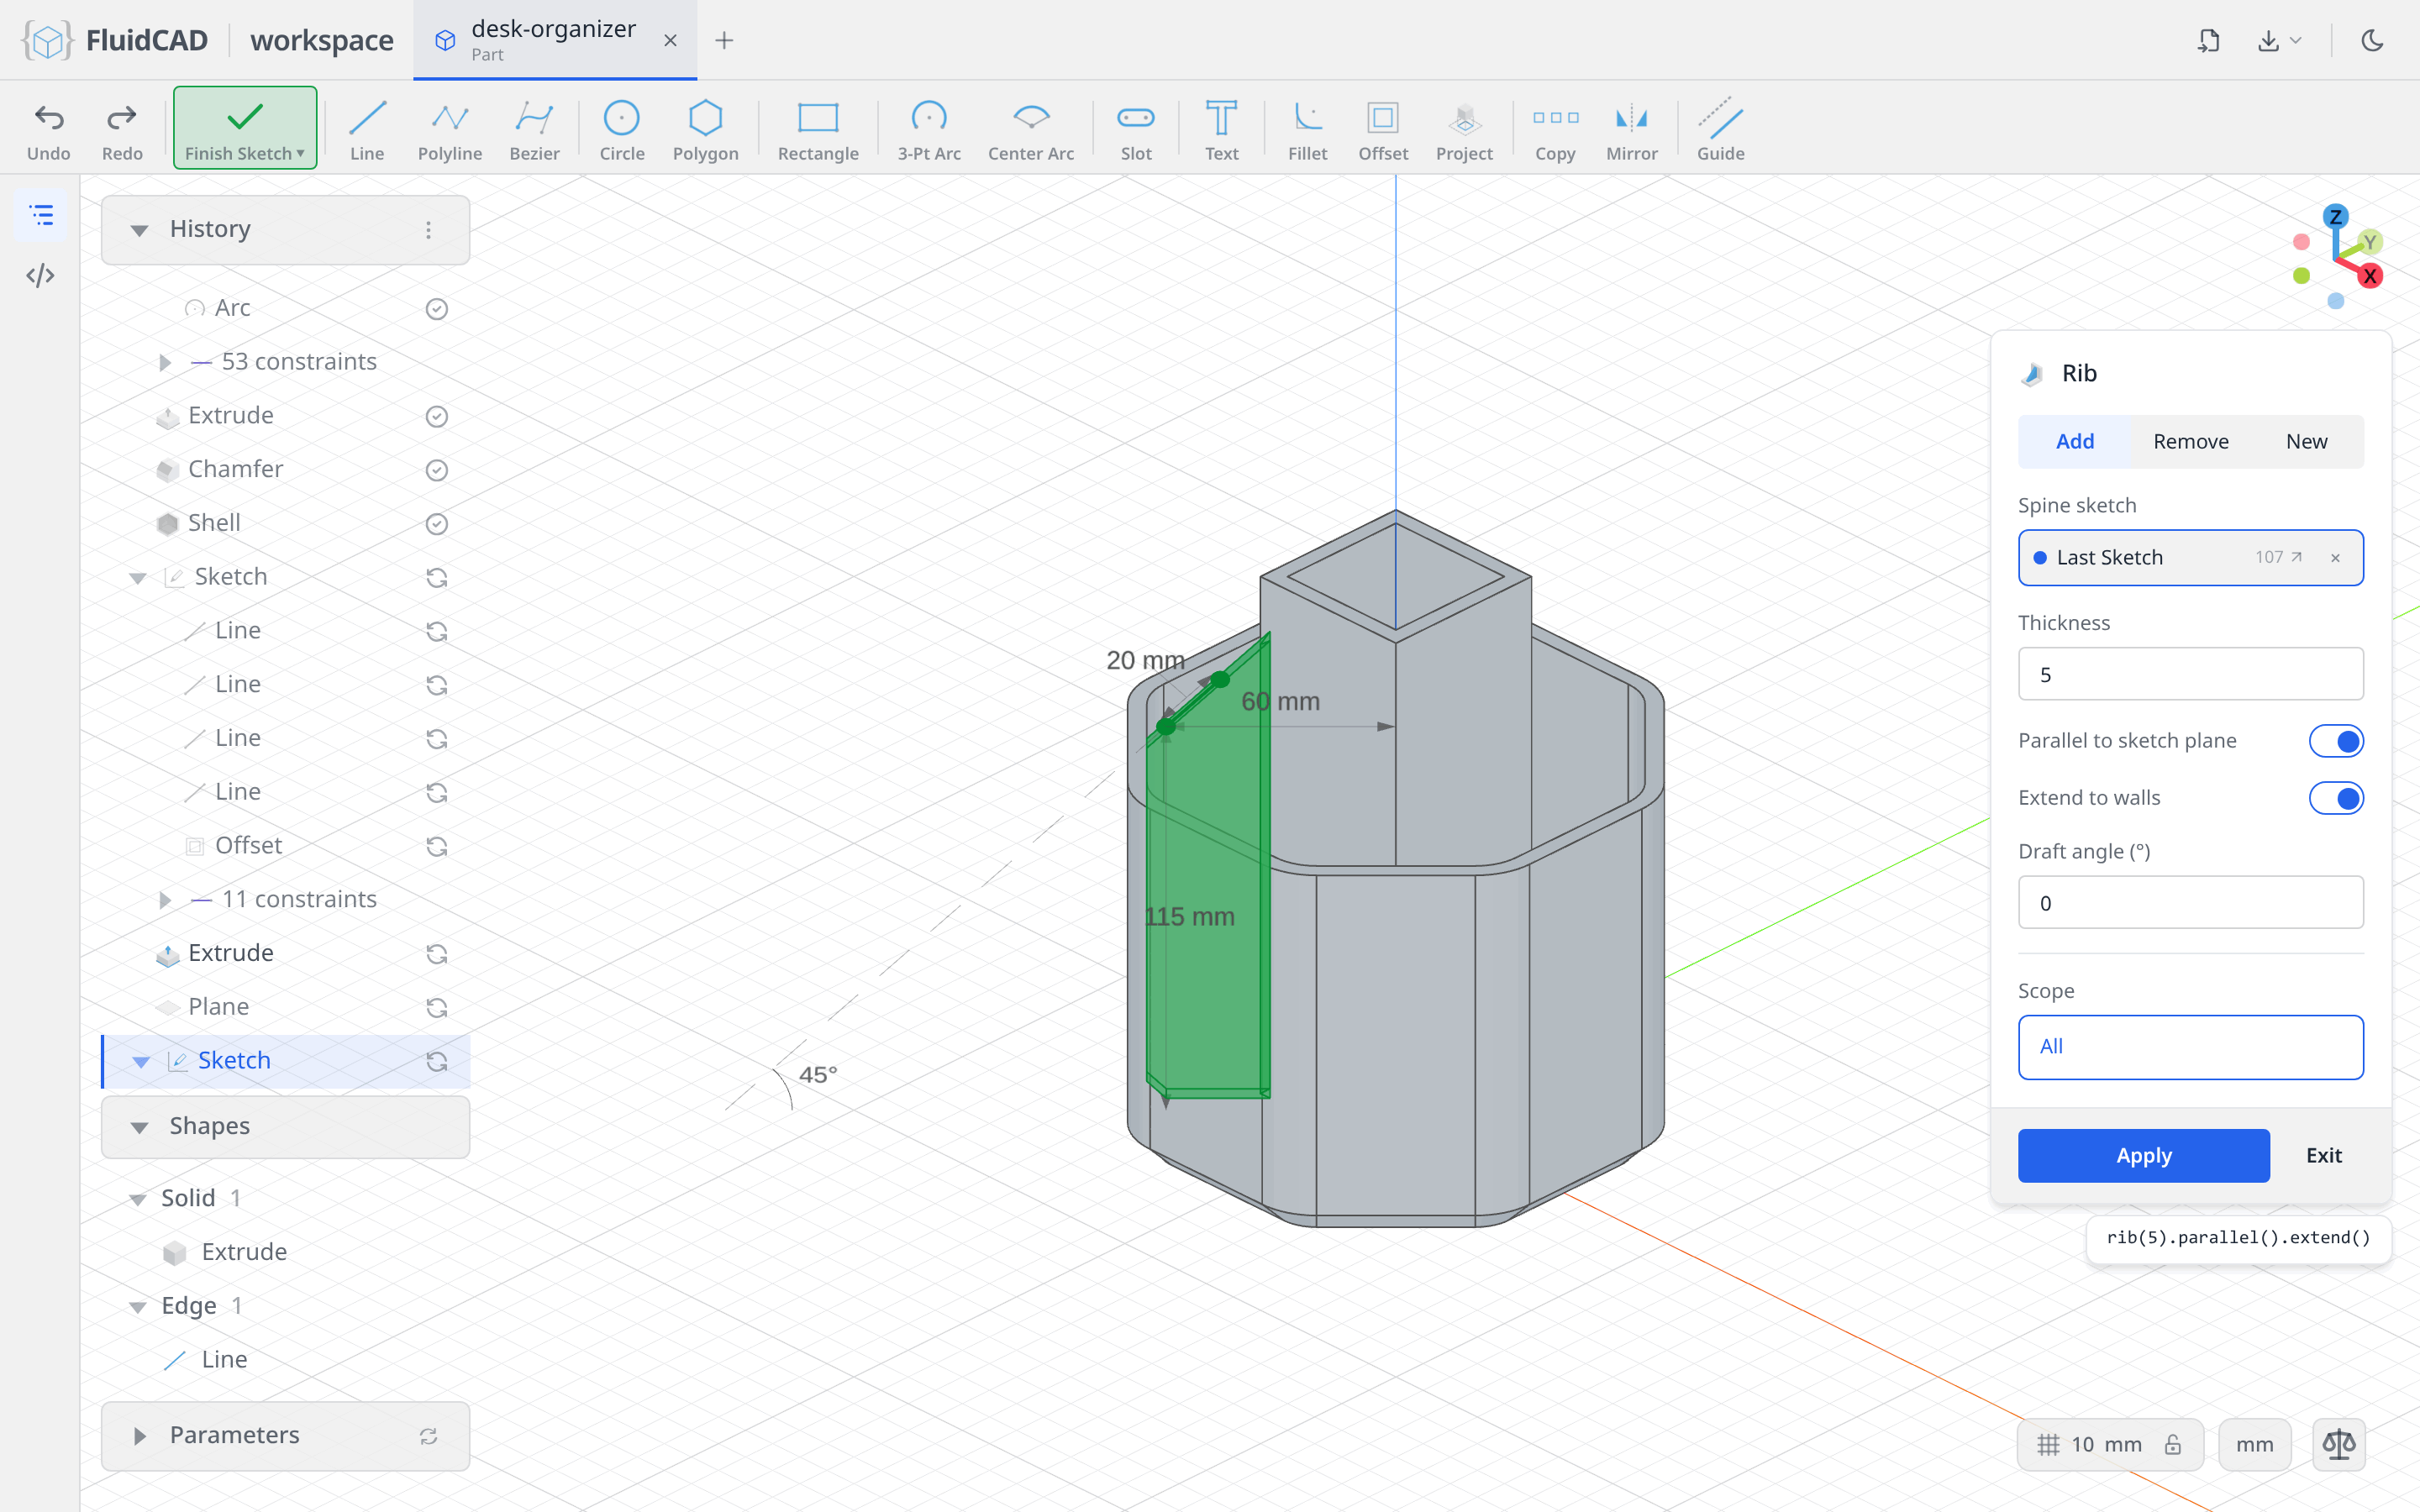Toggle the grid snap lock icon
This screenshot has height=1512, width=2420.
click(2173, 1444)
